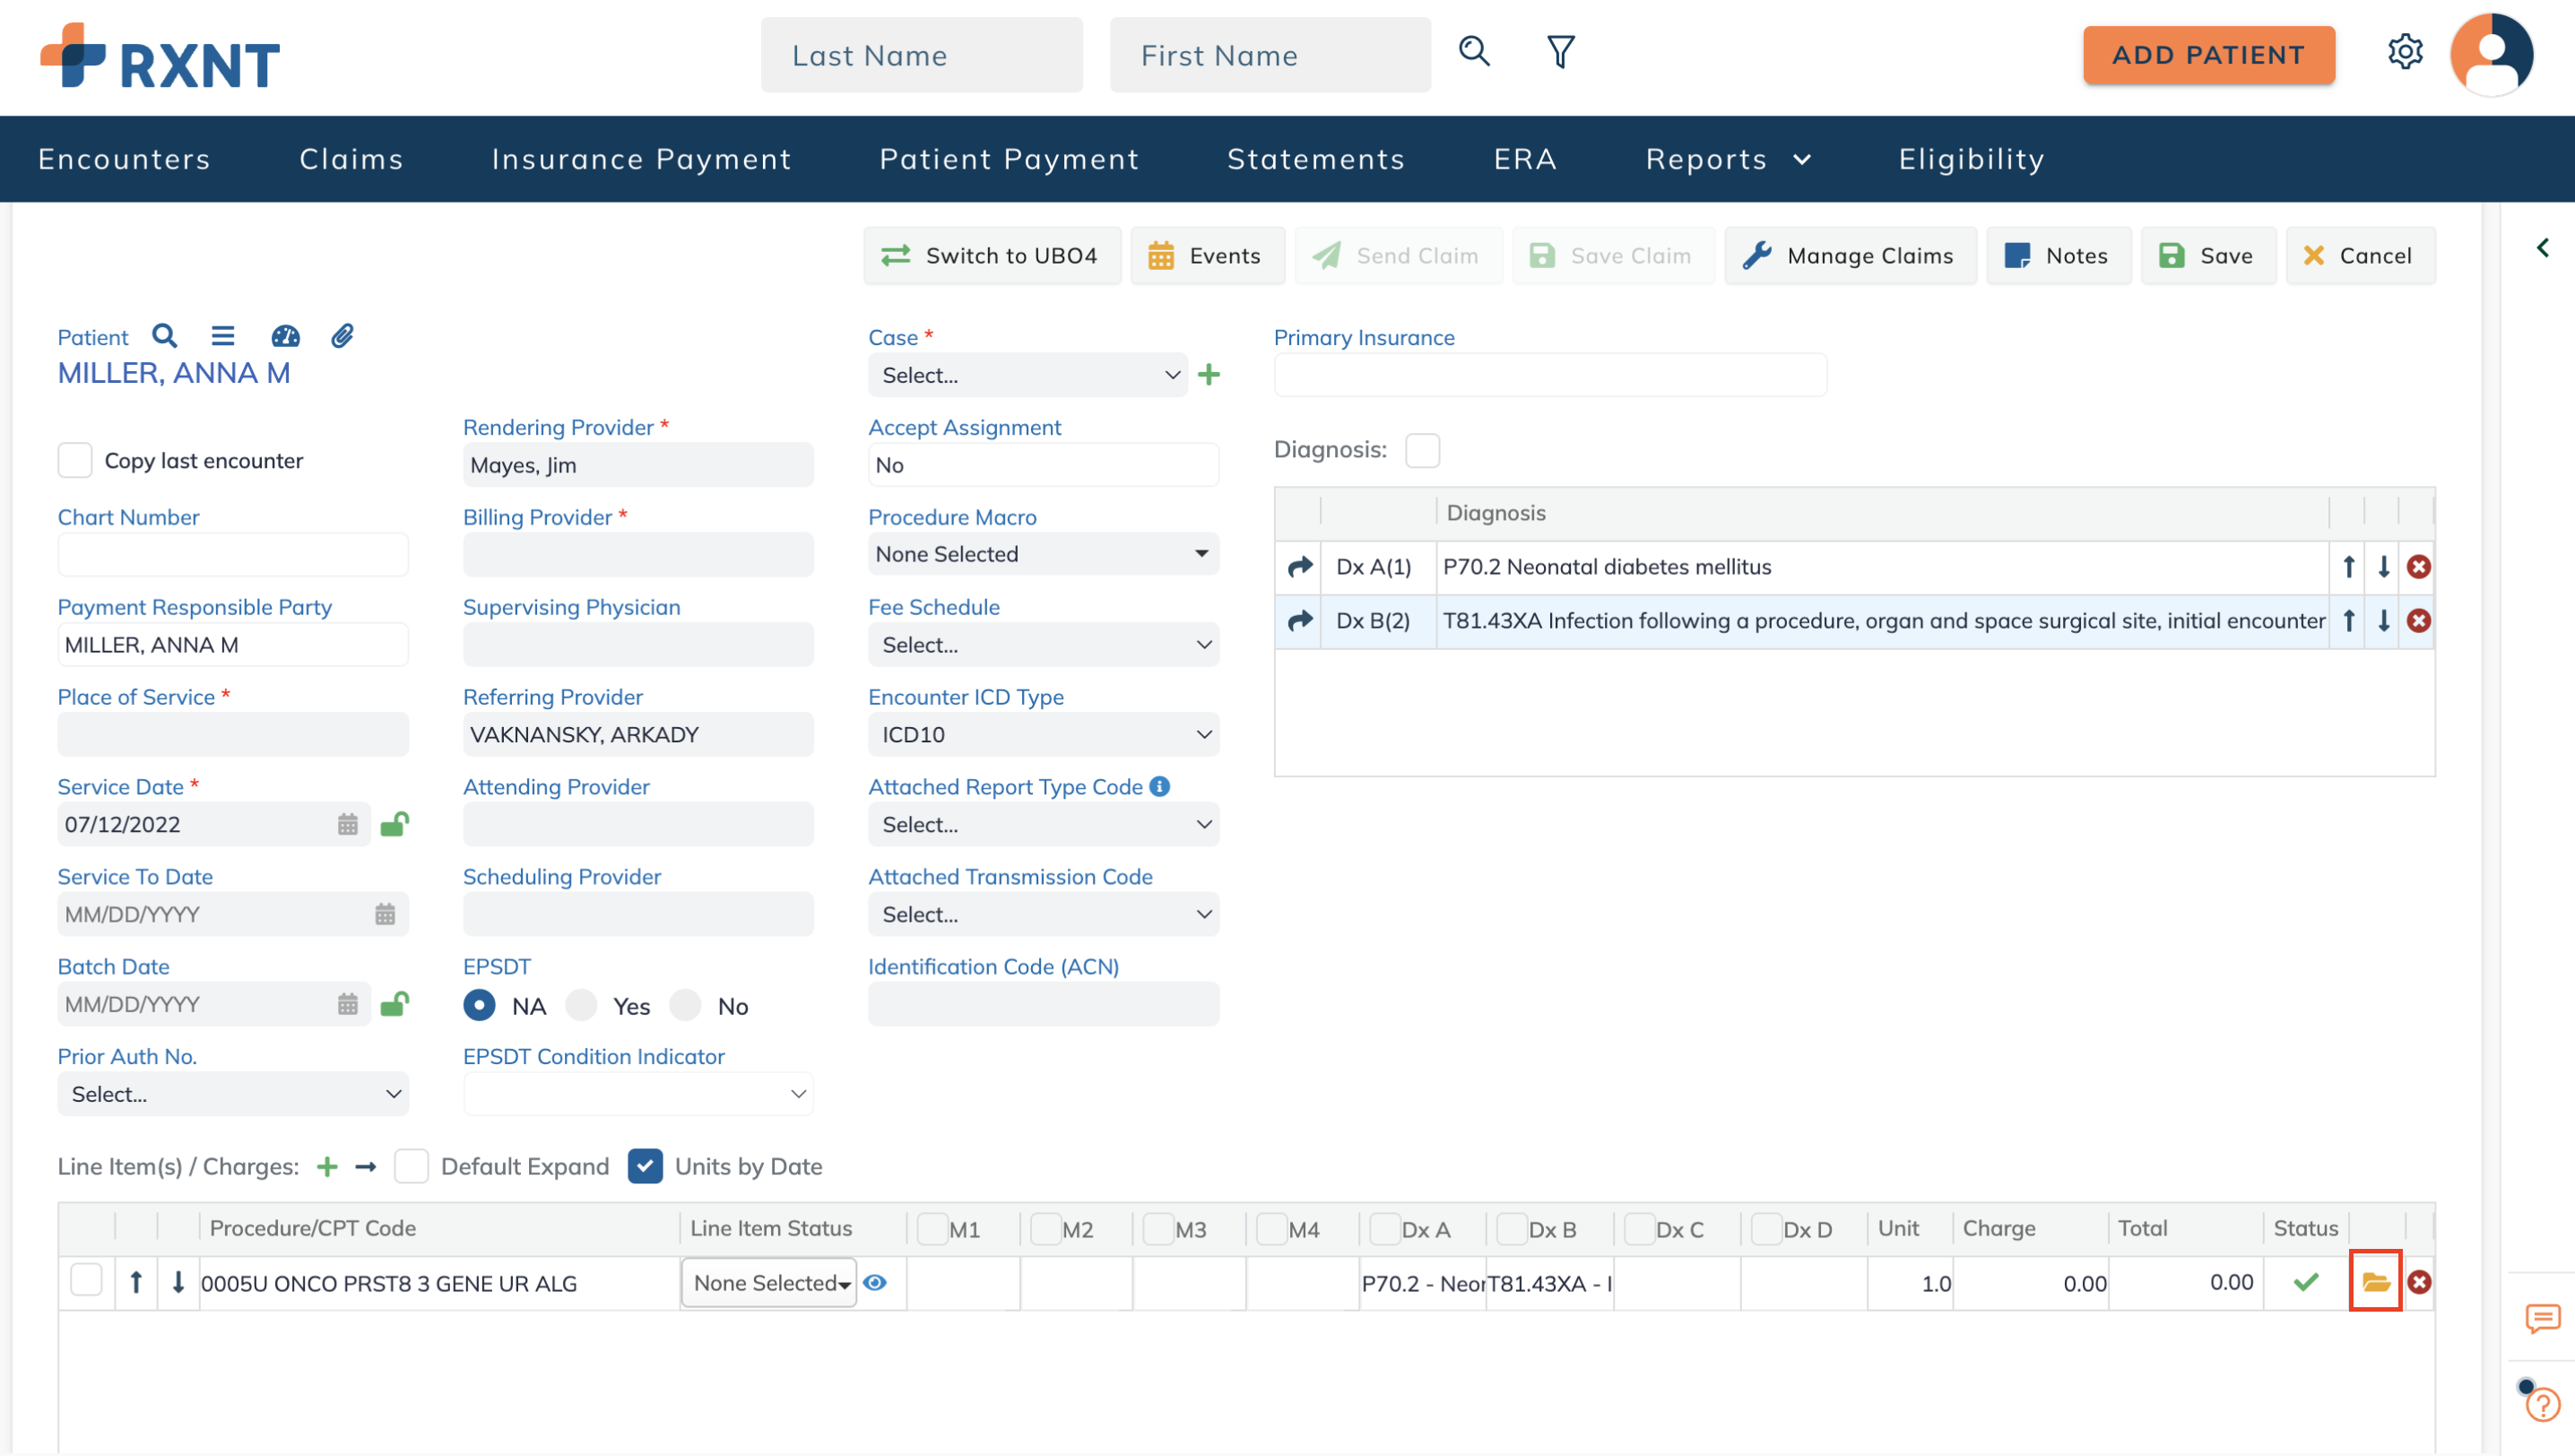This screenshot has width=2575, height=1456.
Task: Open the Statements menu
Action: point(1316,159)
